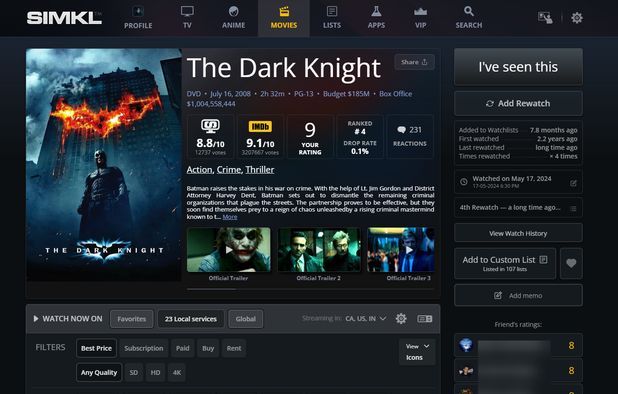Toggle the heart favorite button
This screenshot has height=394, width=618.
click(x=571, y=264)
